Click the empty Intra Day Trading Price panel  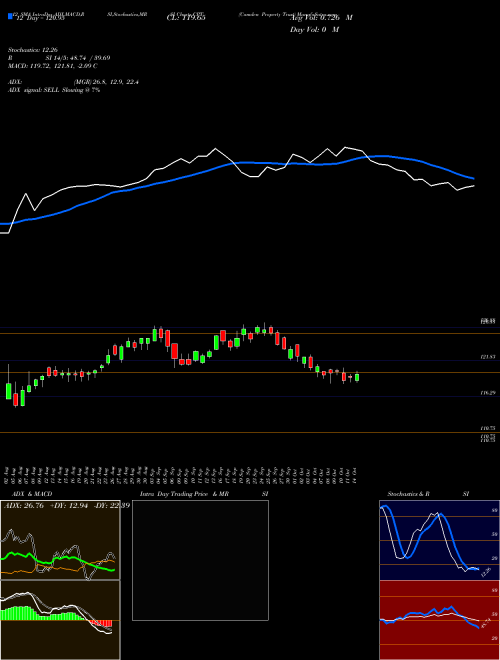[x=200, y=560]
